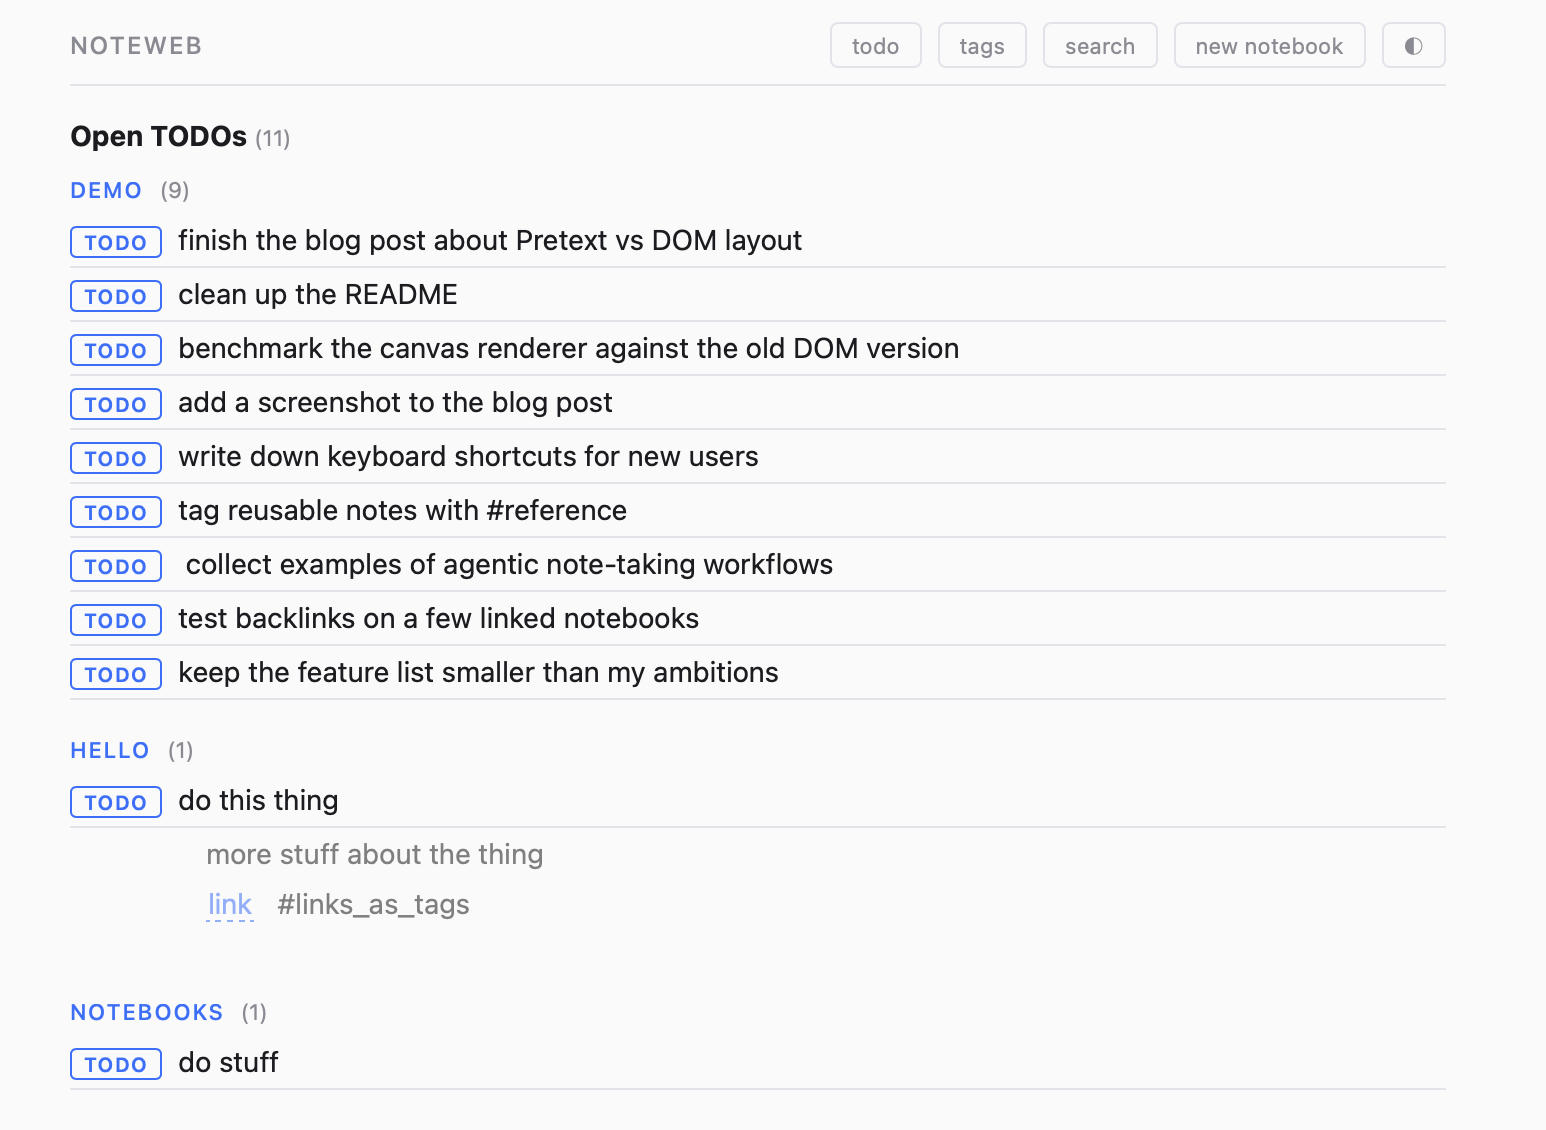
Task: Open the DEMO notebook heading
Action: pos(106,190)
